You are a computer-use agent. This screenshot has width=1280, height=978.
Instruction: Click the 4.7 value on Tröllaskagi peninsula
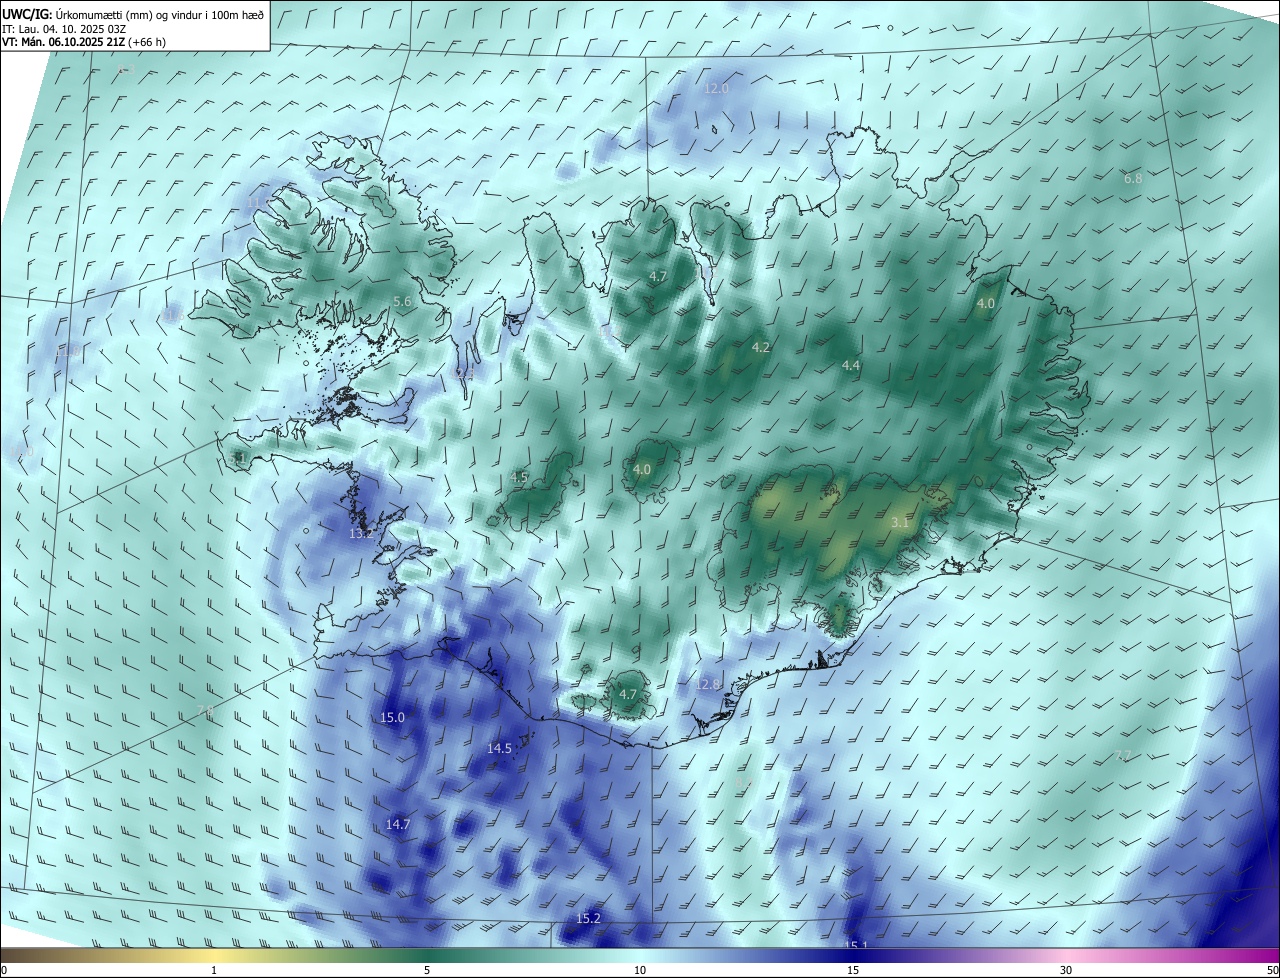[x=658, y=276]
